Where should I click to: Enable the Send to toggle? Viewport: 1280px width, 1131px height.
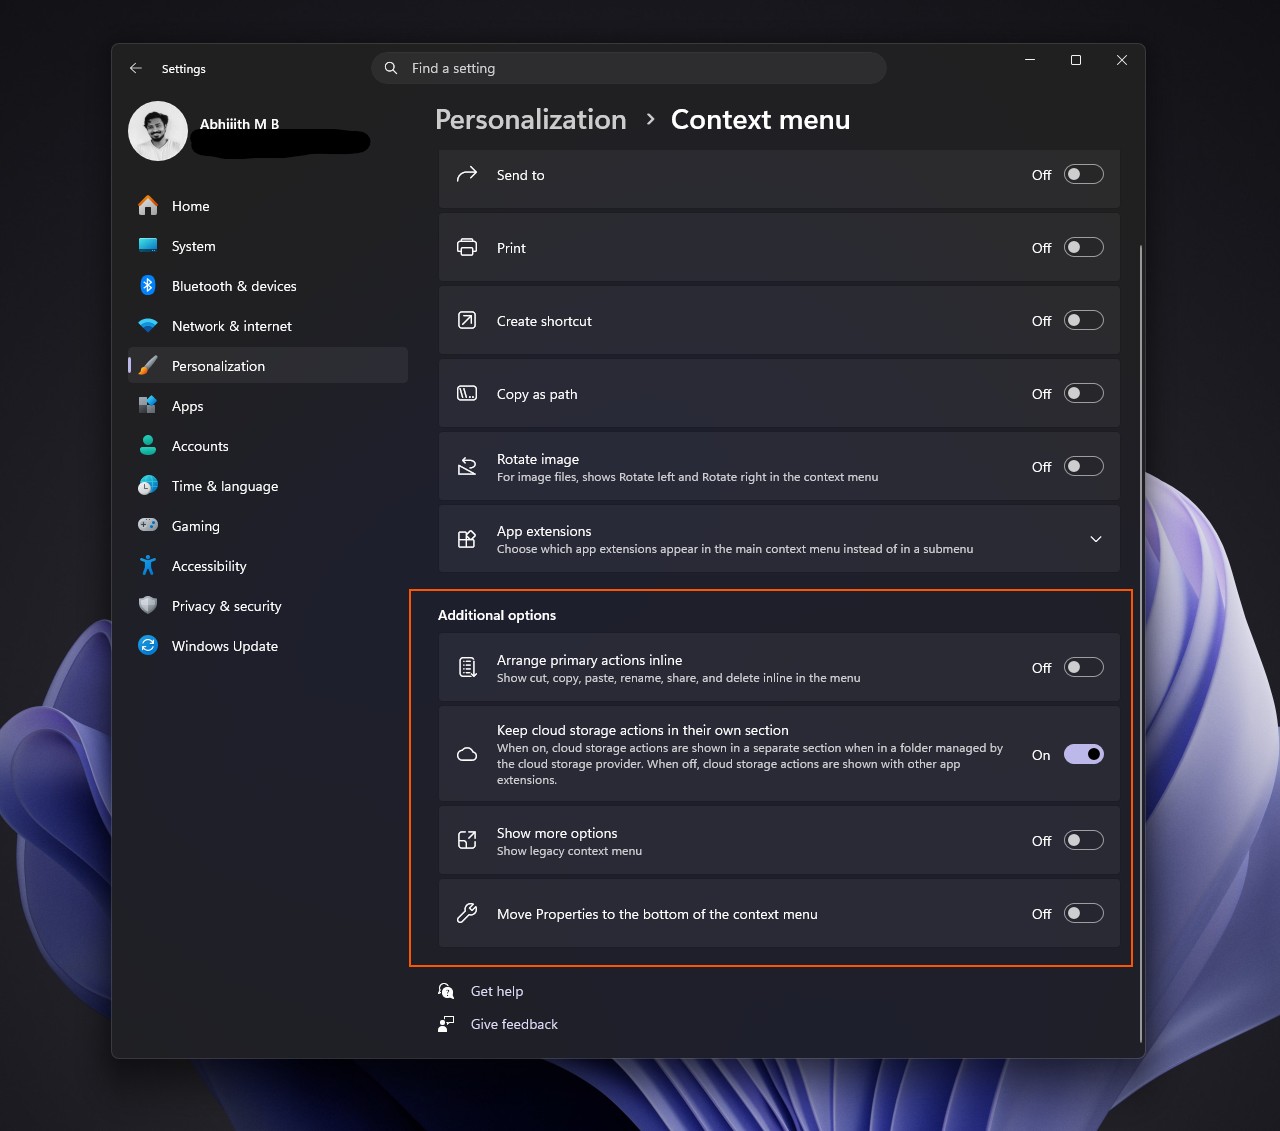(x=1084, y=174)
